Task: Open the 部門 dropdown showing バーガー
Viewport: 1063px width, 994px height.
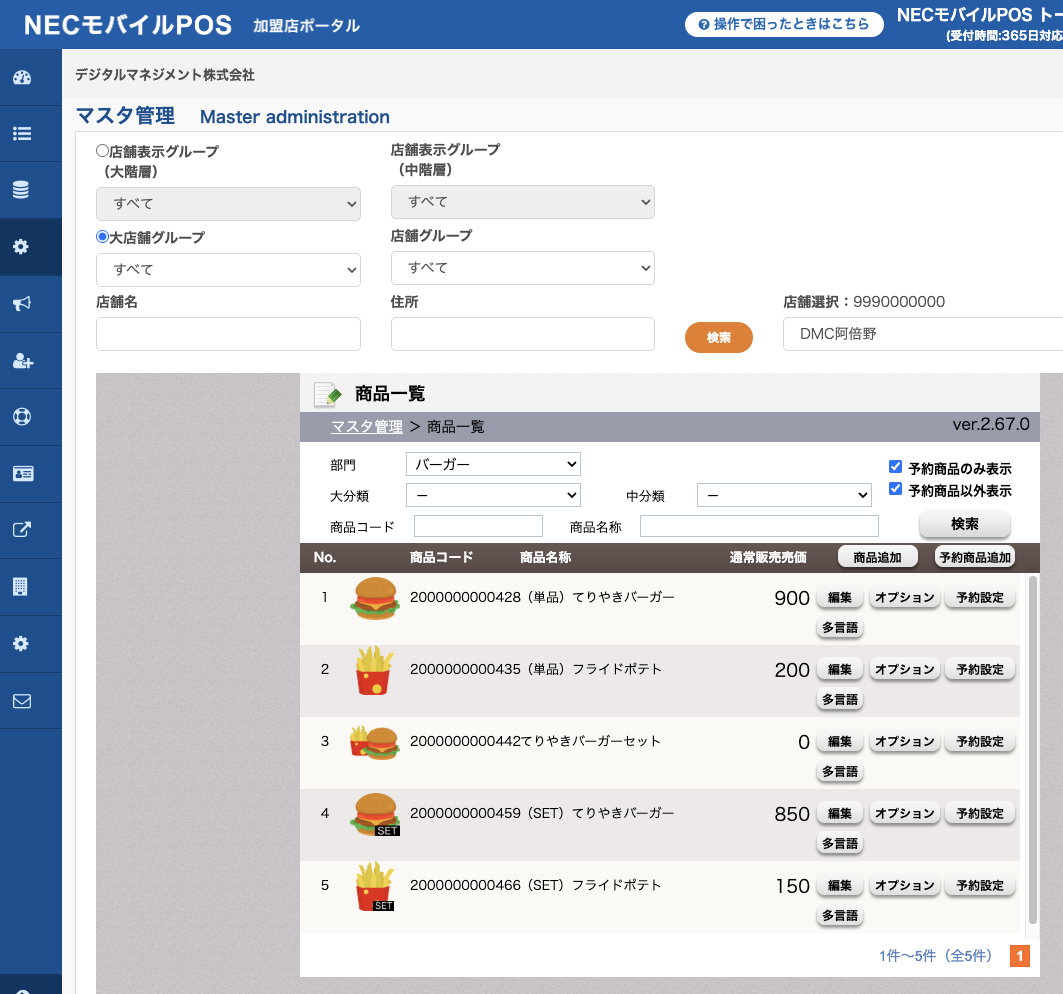Action: (x=493, y=464)
